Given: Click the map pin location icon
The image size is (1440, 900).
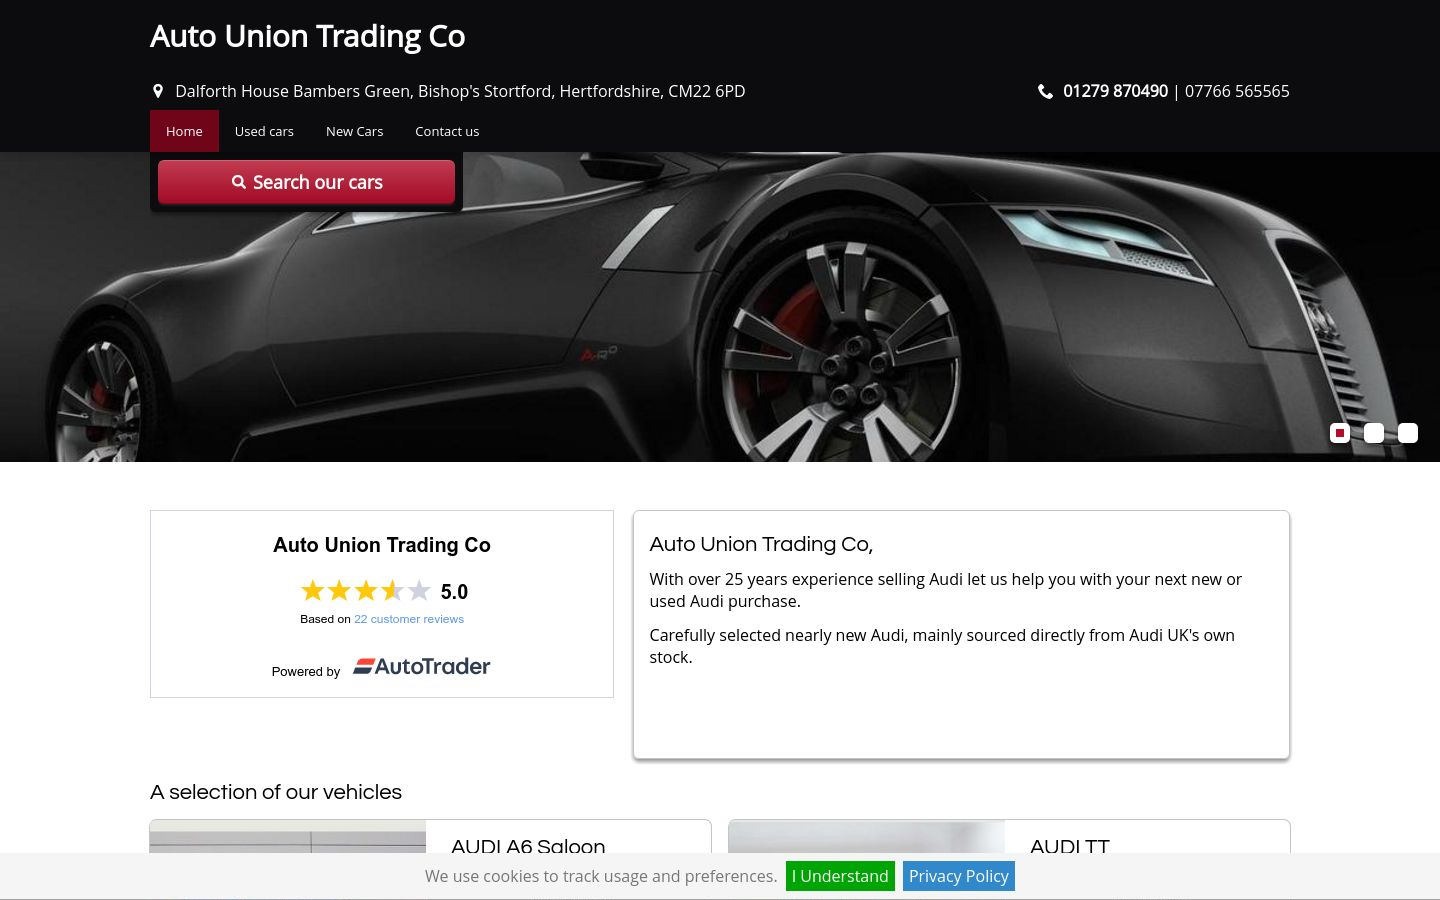Looking at the screenshot, I should pyautogui.click(x=157, y=91).
